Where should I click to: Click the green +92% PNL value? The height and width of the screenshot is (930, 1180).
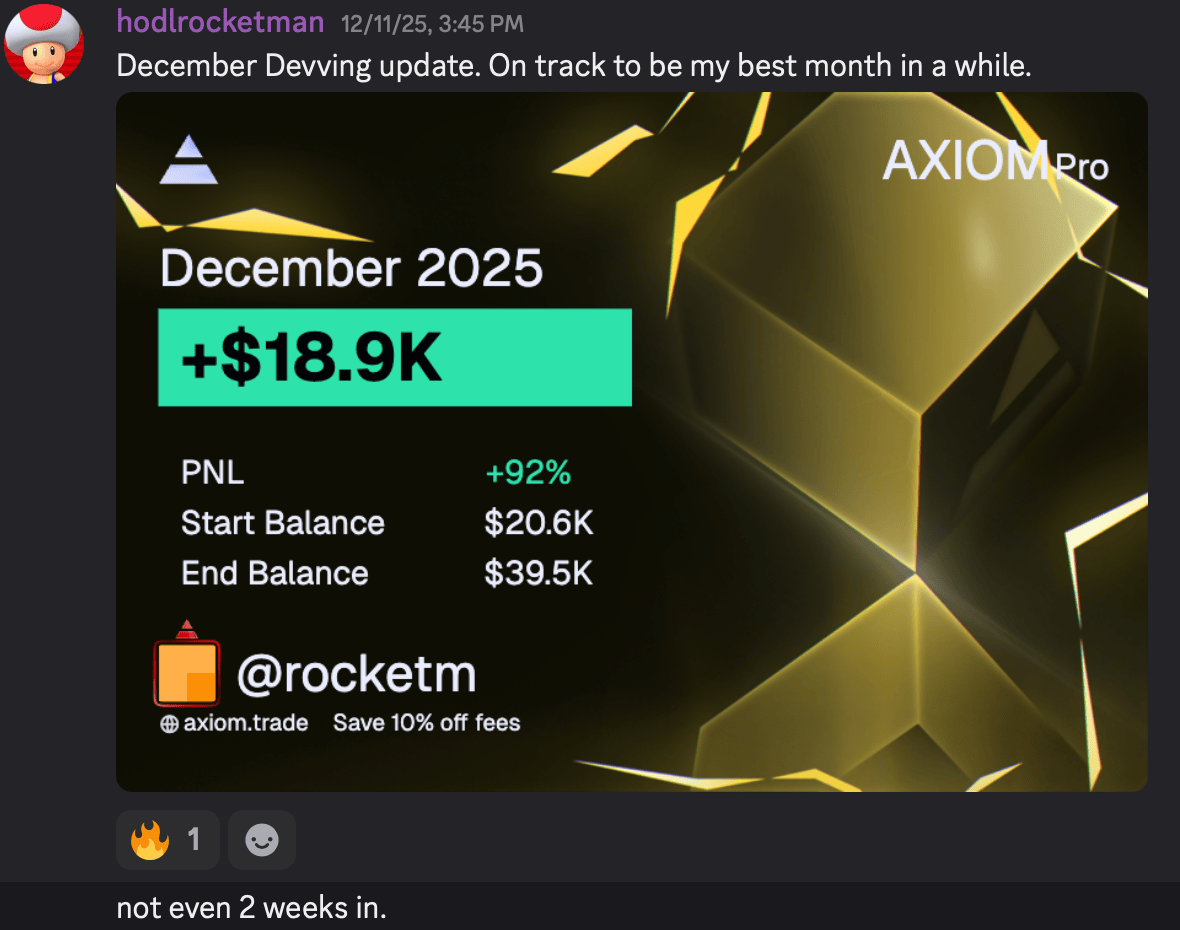click(528, 473)
